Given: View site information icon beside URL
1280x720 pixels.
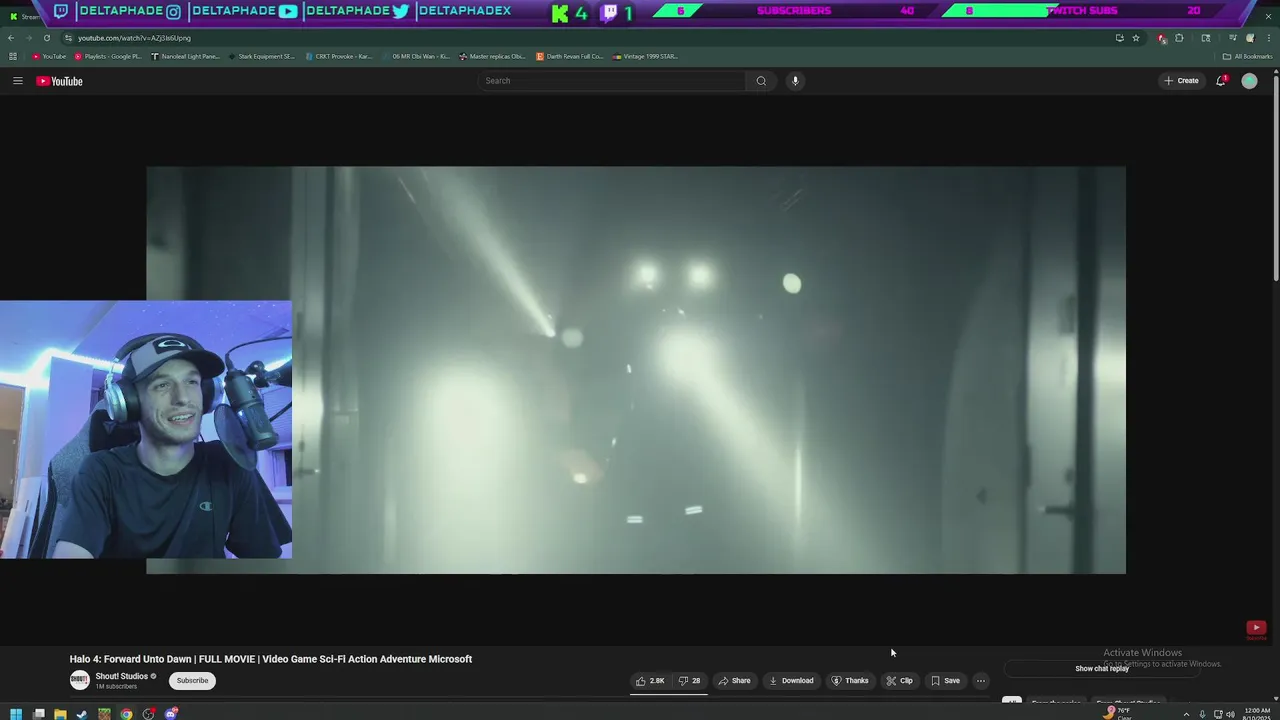Looking at the screenshot, I should click(x=68, y=38).
